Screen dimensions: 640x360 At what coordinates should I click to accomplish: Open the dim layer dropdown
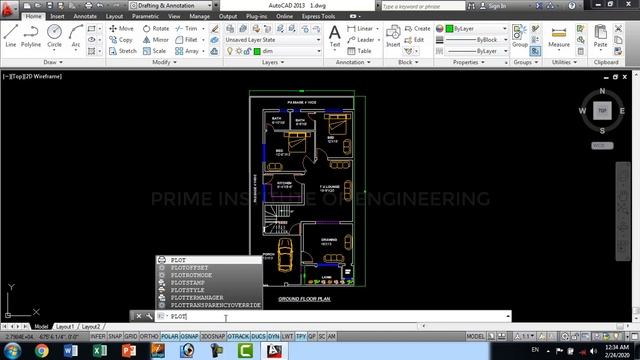point(273,51)
